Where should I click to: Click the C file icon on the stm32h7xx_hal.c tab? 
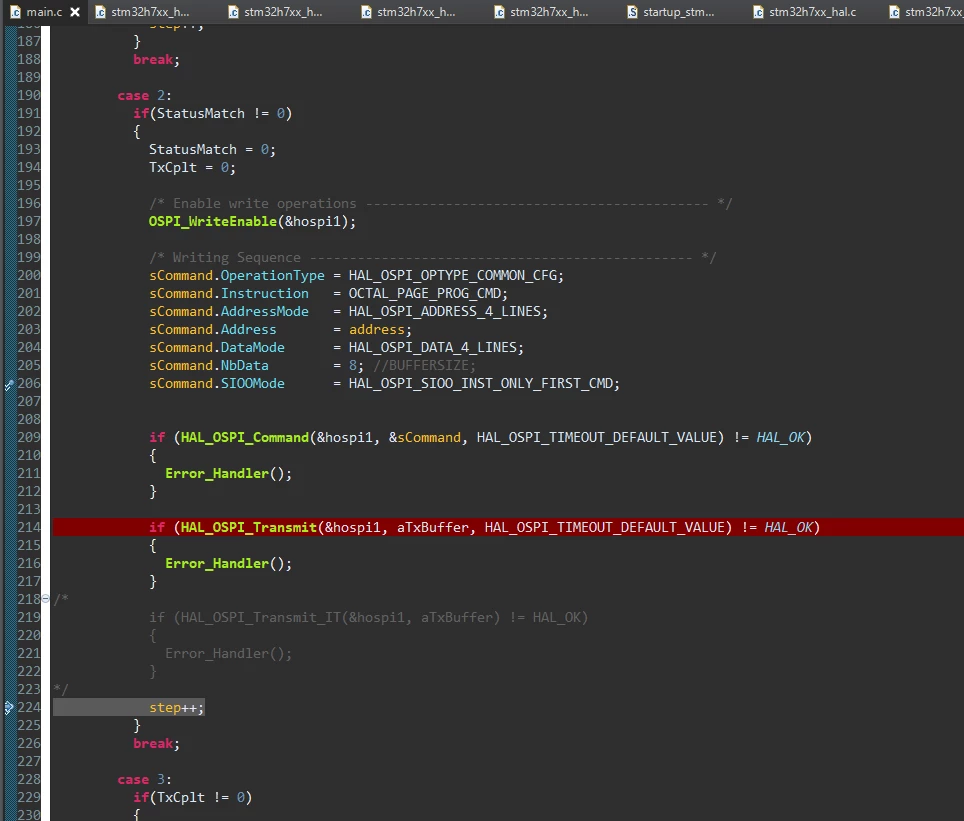(x=759, y=12)
